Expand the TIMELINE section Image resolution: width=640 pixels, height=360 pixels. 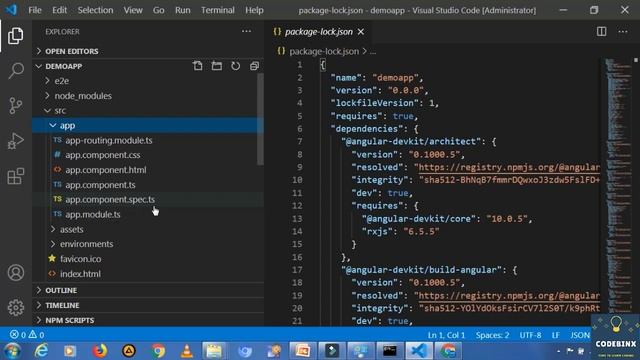(148, 305)
